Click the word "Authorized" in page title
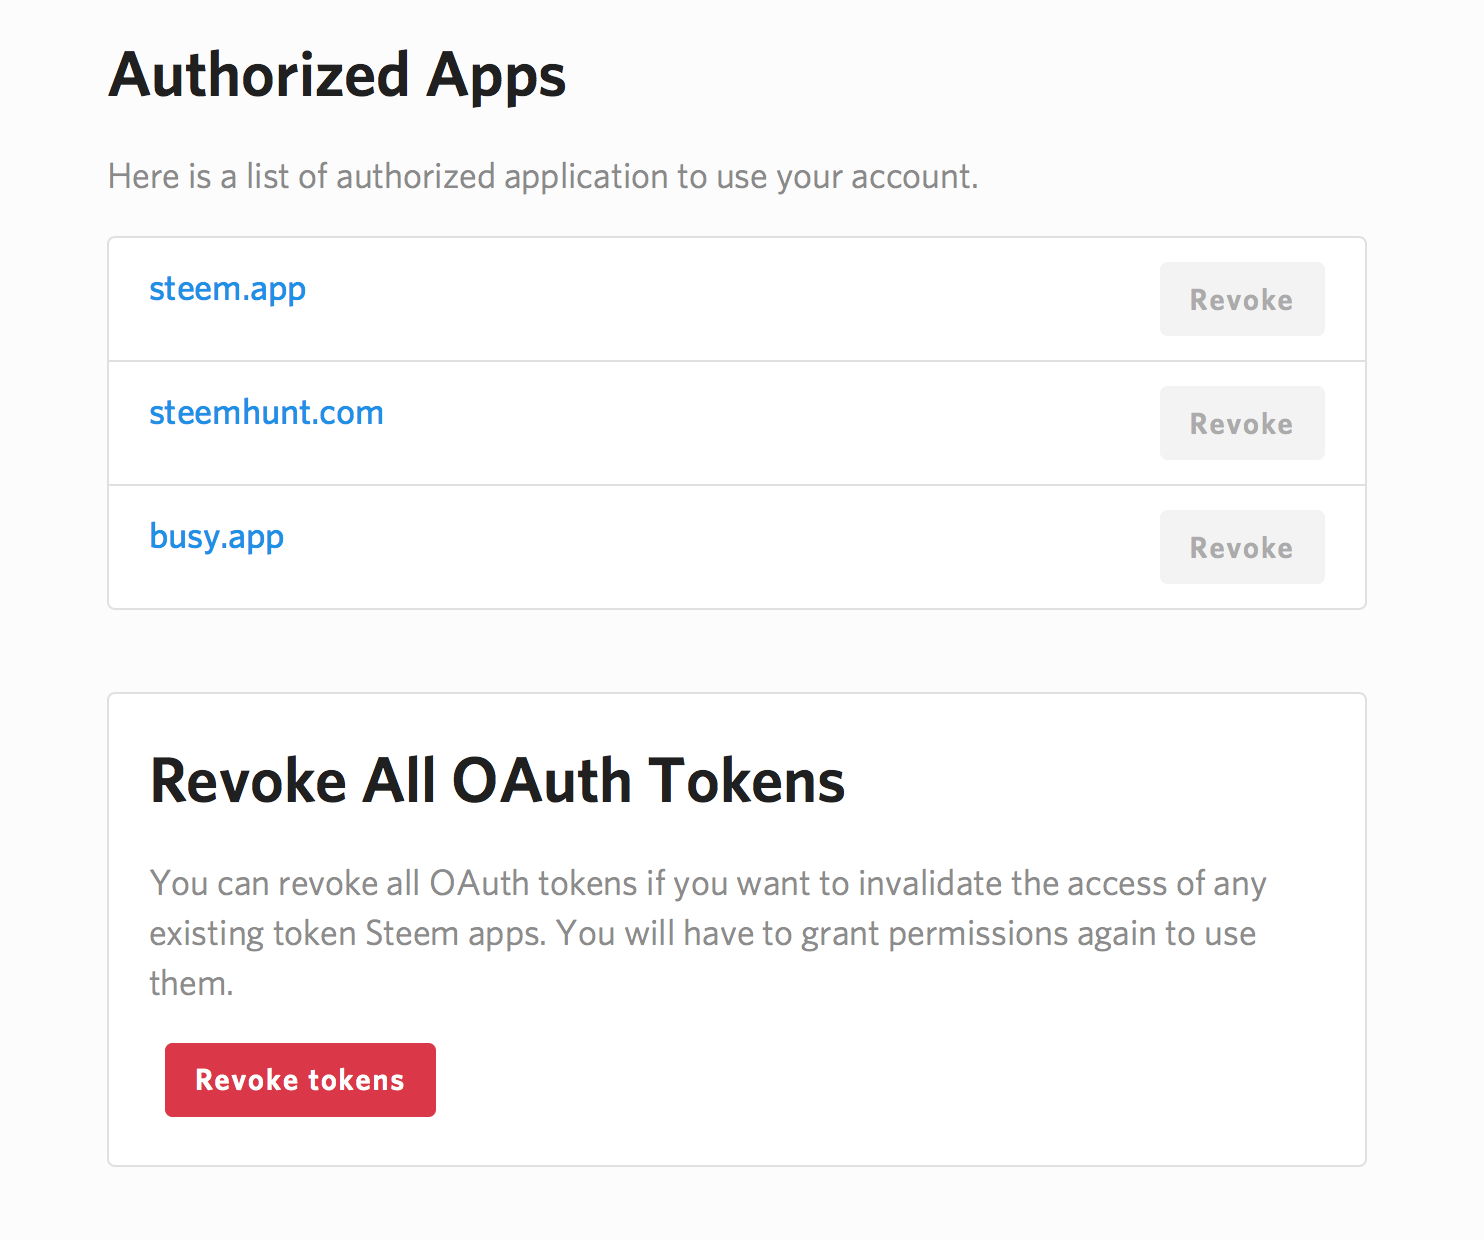The height and width of the screenshot is (1240, 1484). [x=259, y=76]
